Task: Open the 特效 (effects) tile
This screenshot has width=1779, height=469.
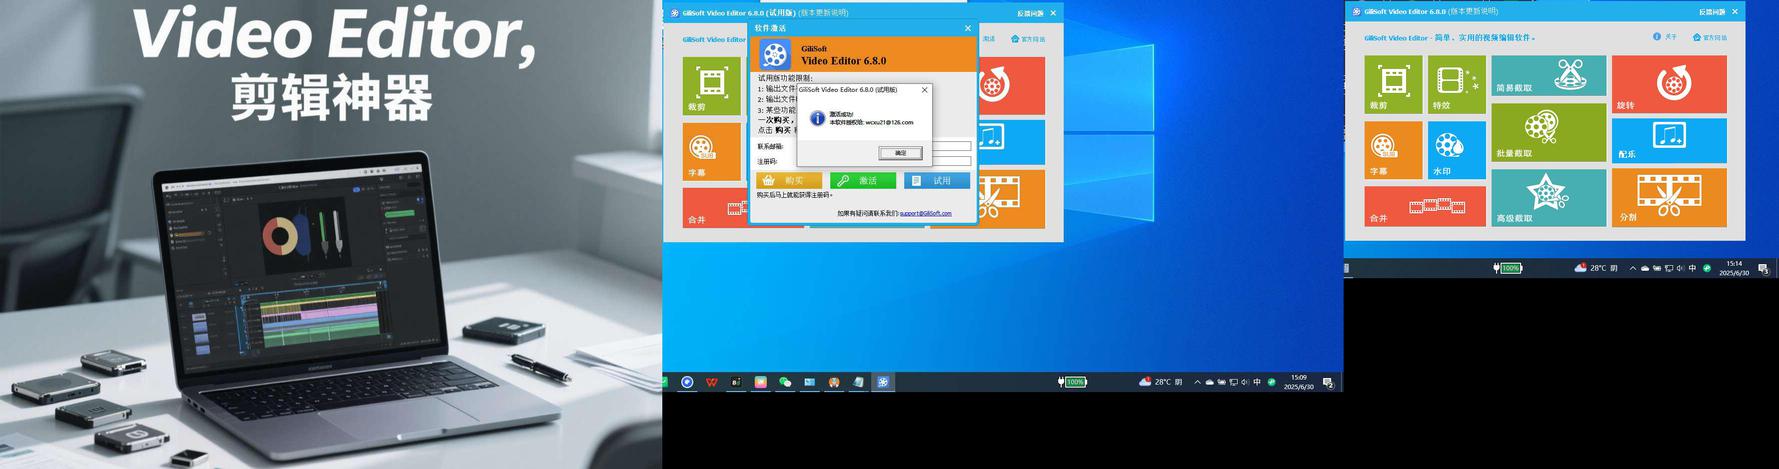Action: point(1456,85)
